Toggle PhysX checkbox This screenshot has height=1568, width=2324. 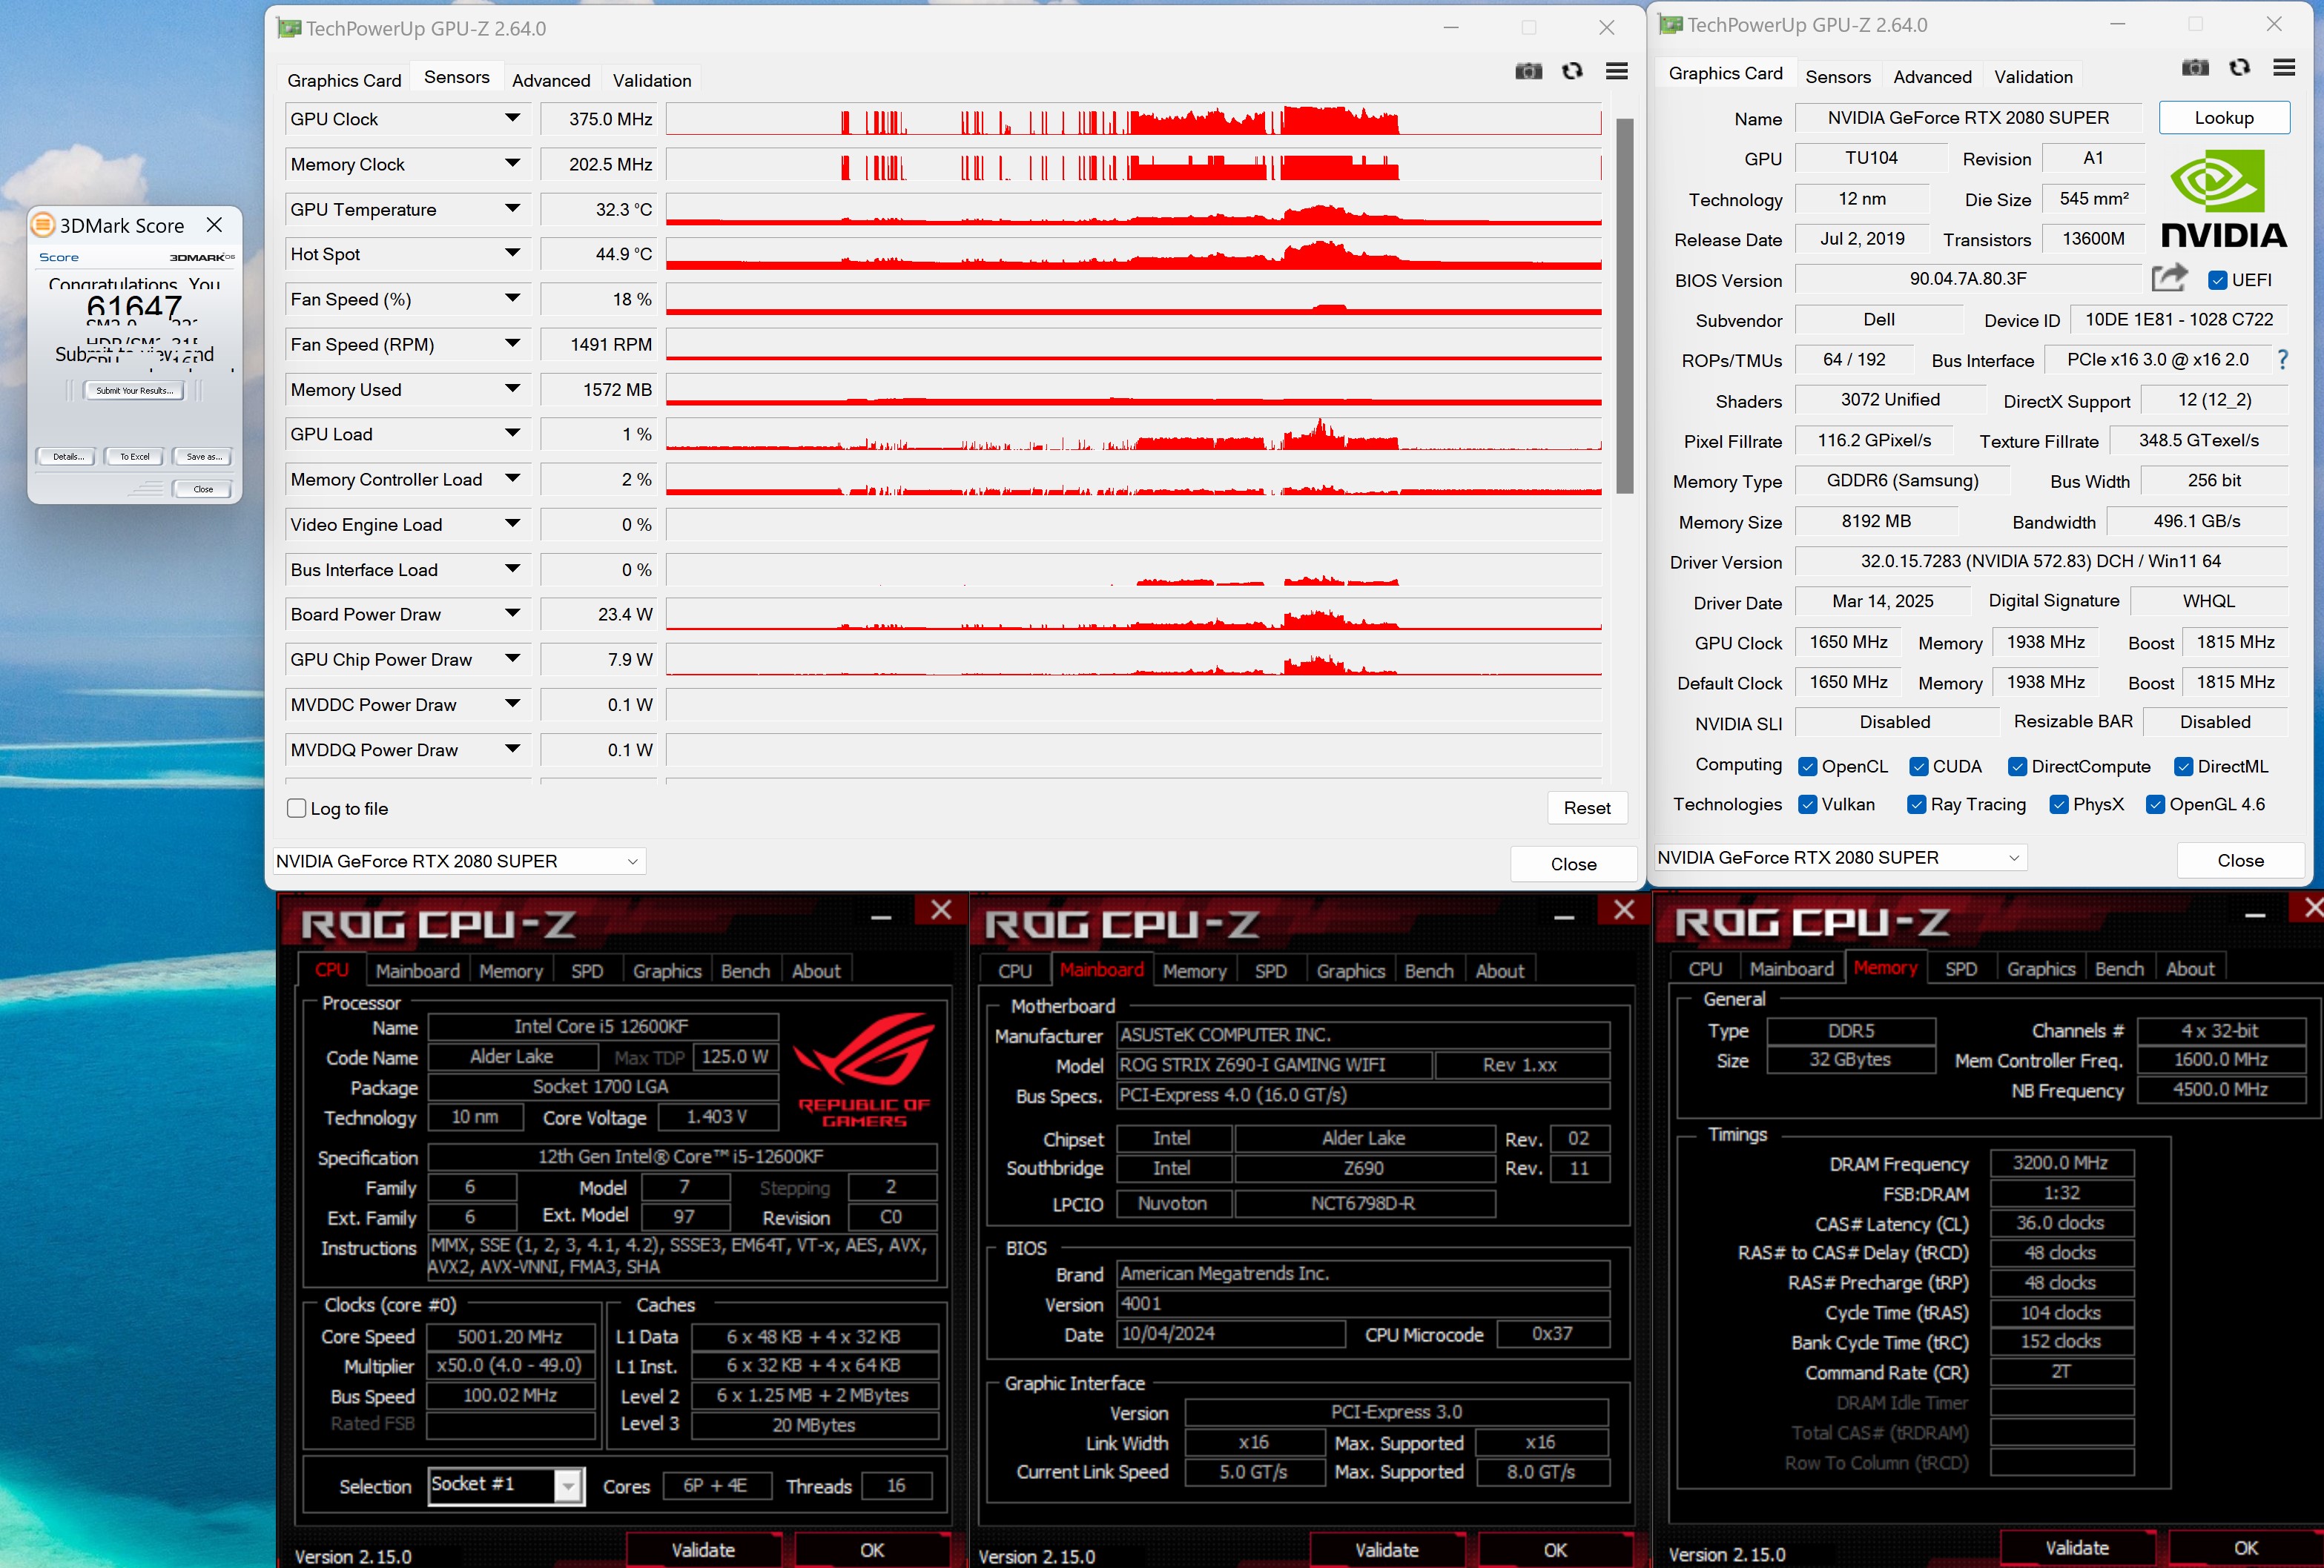pyautogui.click(x=2058, y=805)
